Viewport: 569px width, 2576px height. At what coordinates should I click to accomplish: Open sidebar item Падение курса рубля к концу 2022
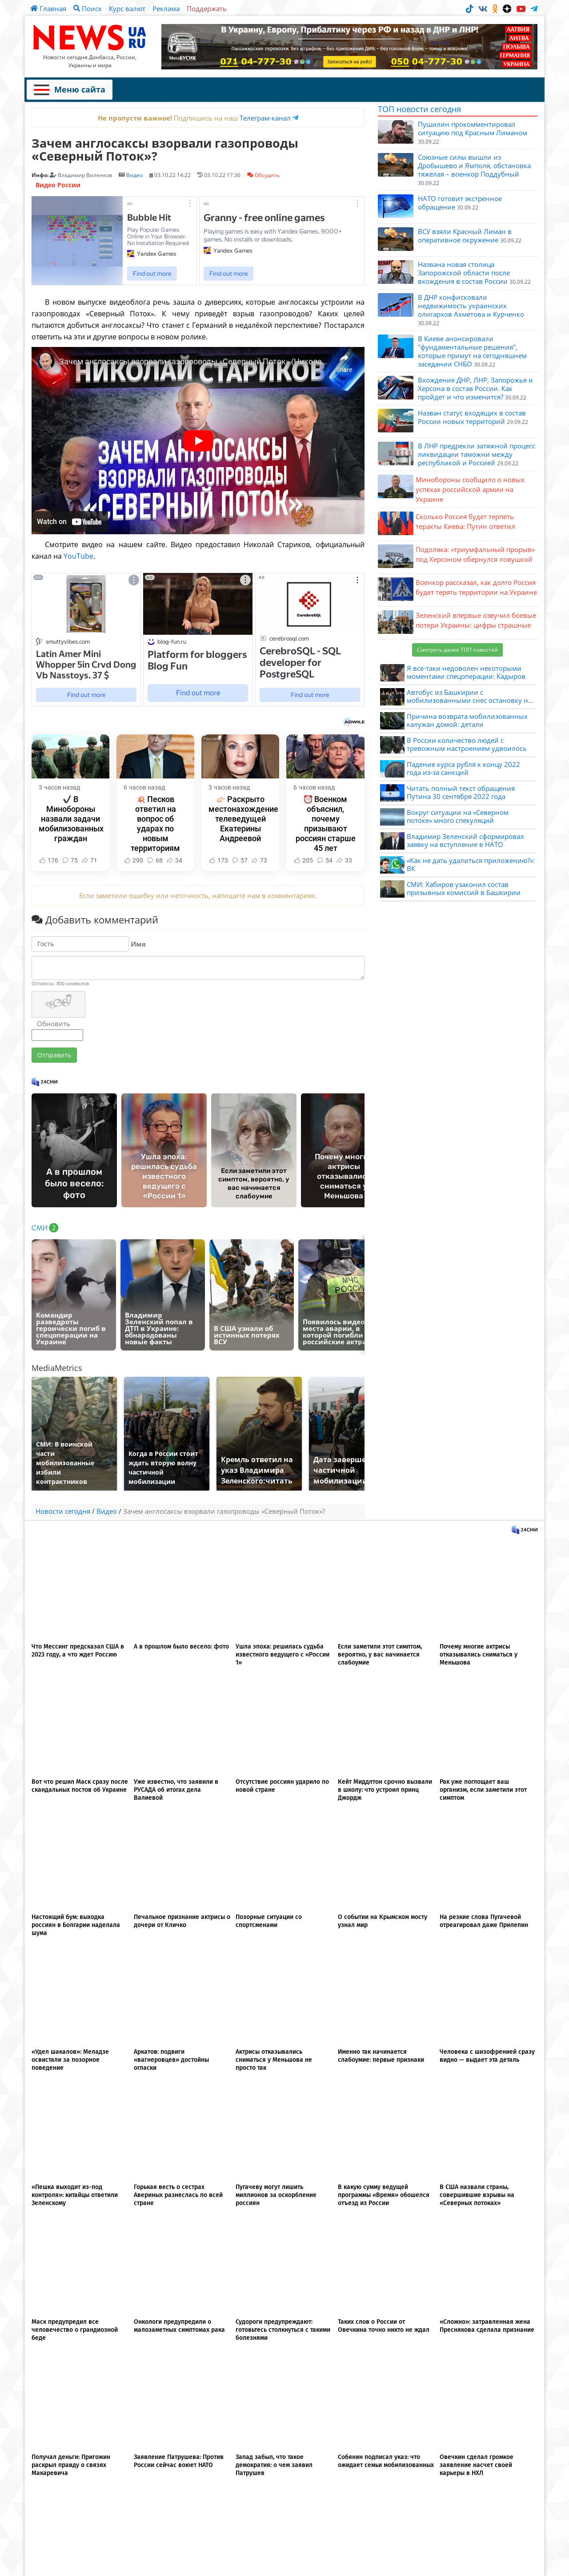(463, 768)
